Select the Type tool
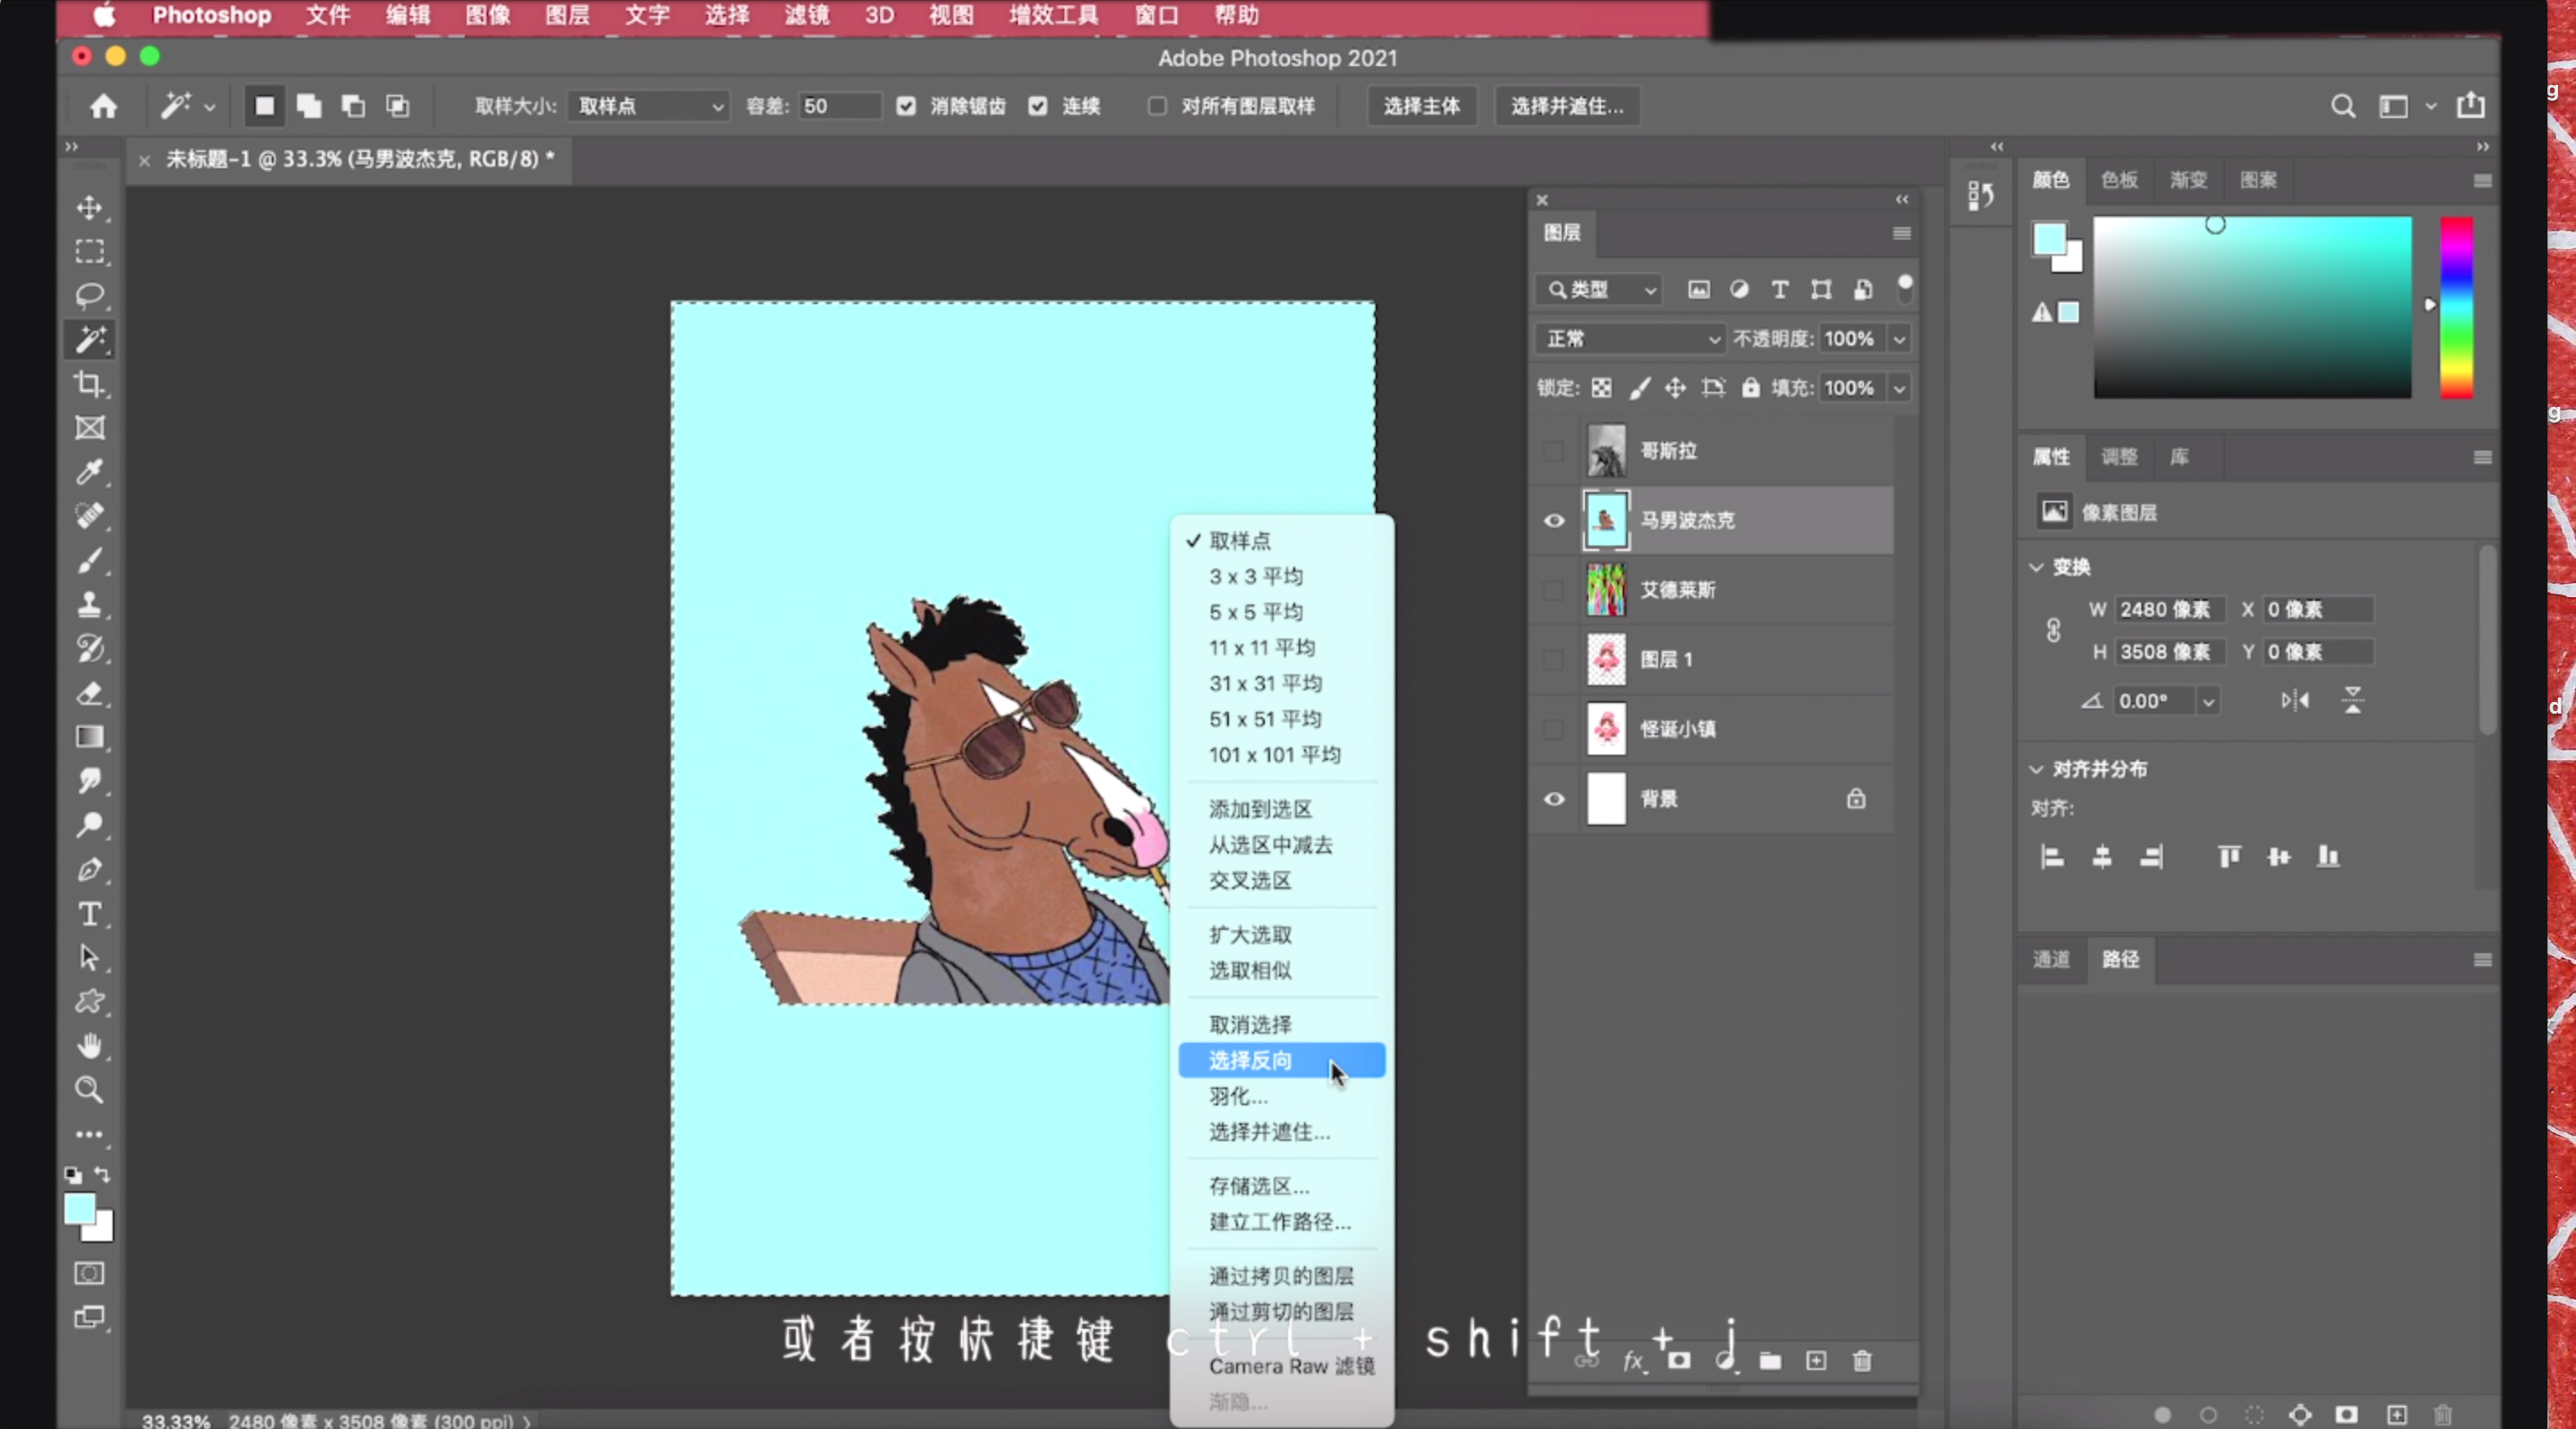 (90, 913)
